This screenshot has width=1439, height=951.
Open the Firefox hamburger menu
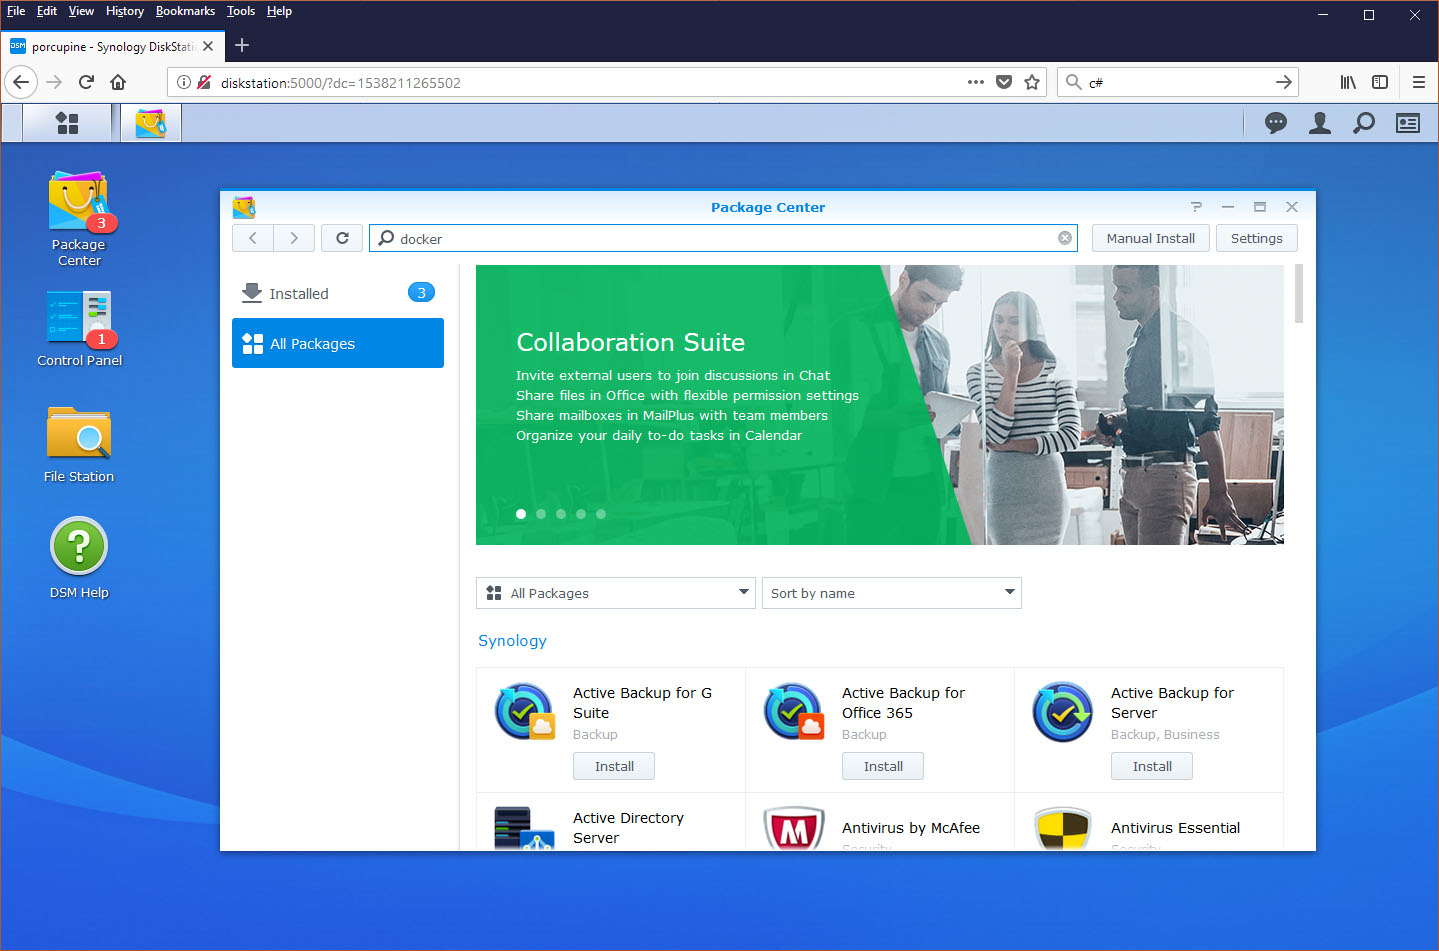(x=1418, y=82)
